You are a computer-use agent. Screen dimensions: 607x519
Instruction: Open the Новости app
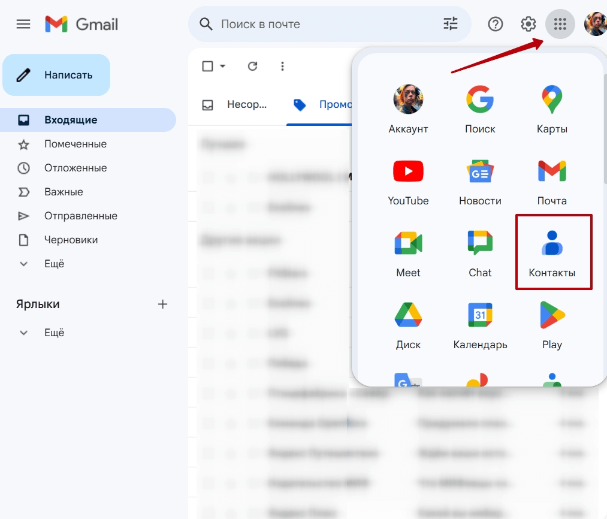[480, 182]
